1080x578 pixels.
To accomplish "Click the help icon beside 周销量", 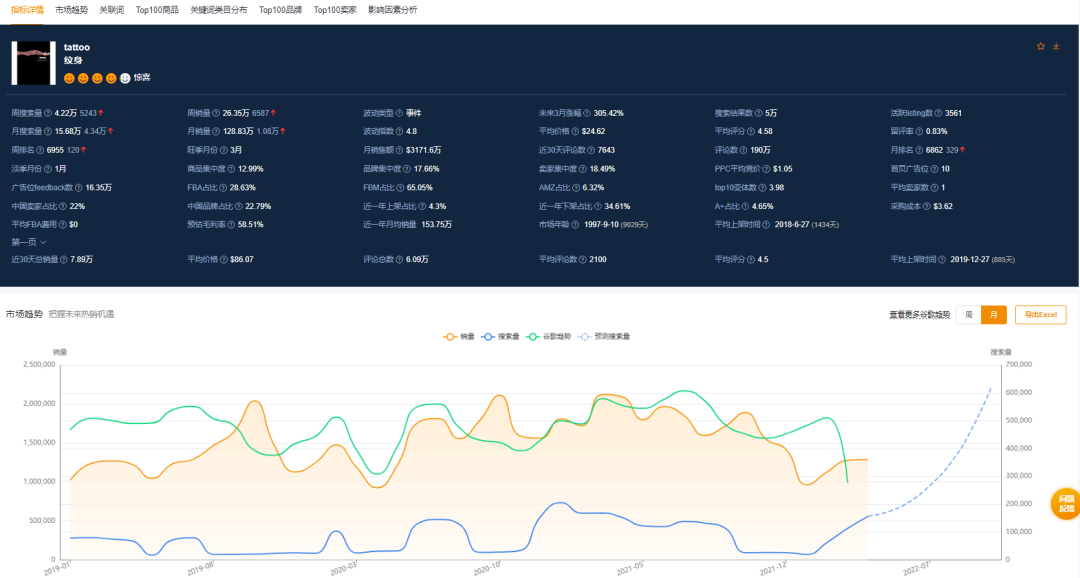I will (x=216, y=113).
